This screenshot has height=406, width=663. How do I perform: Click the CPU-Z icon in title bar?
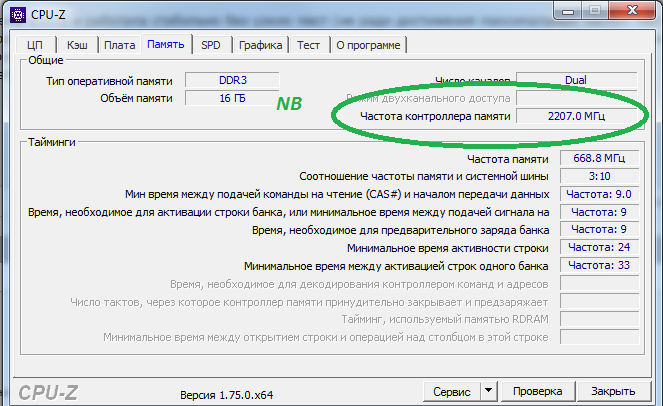pos(18,15)
